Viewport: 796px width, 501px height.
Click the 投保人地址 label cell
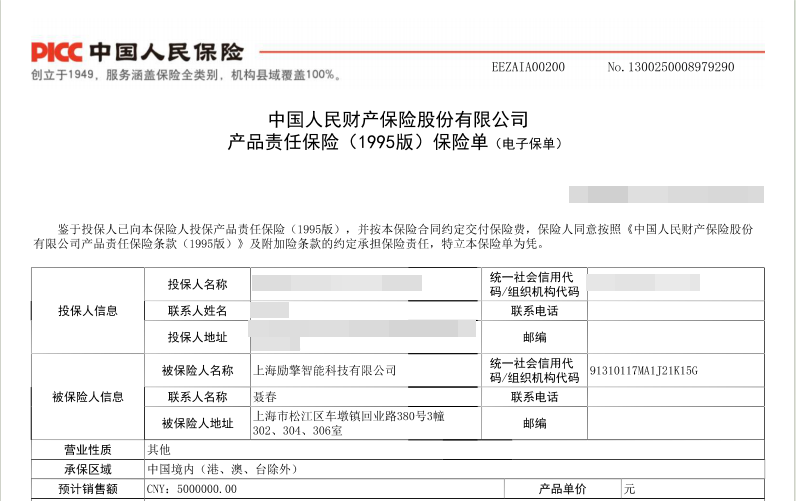point(197,336)
